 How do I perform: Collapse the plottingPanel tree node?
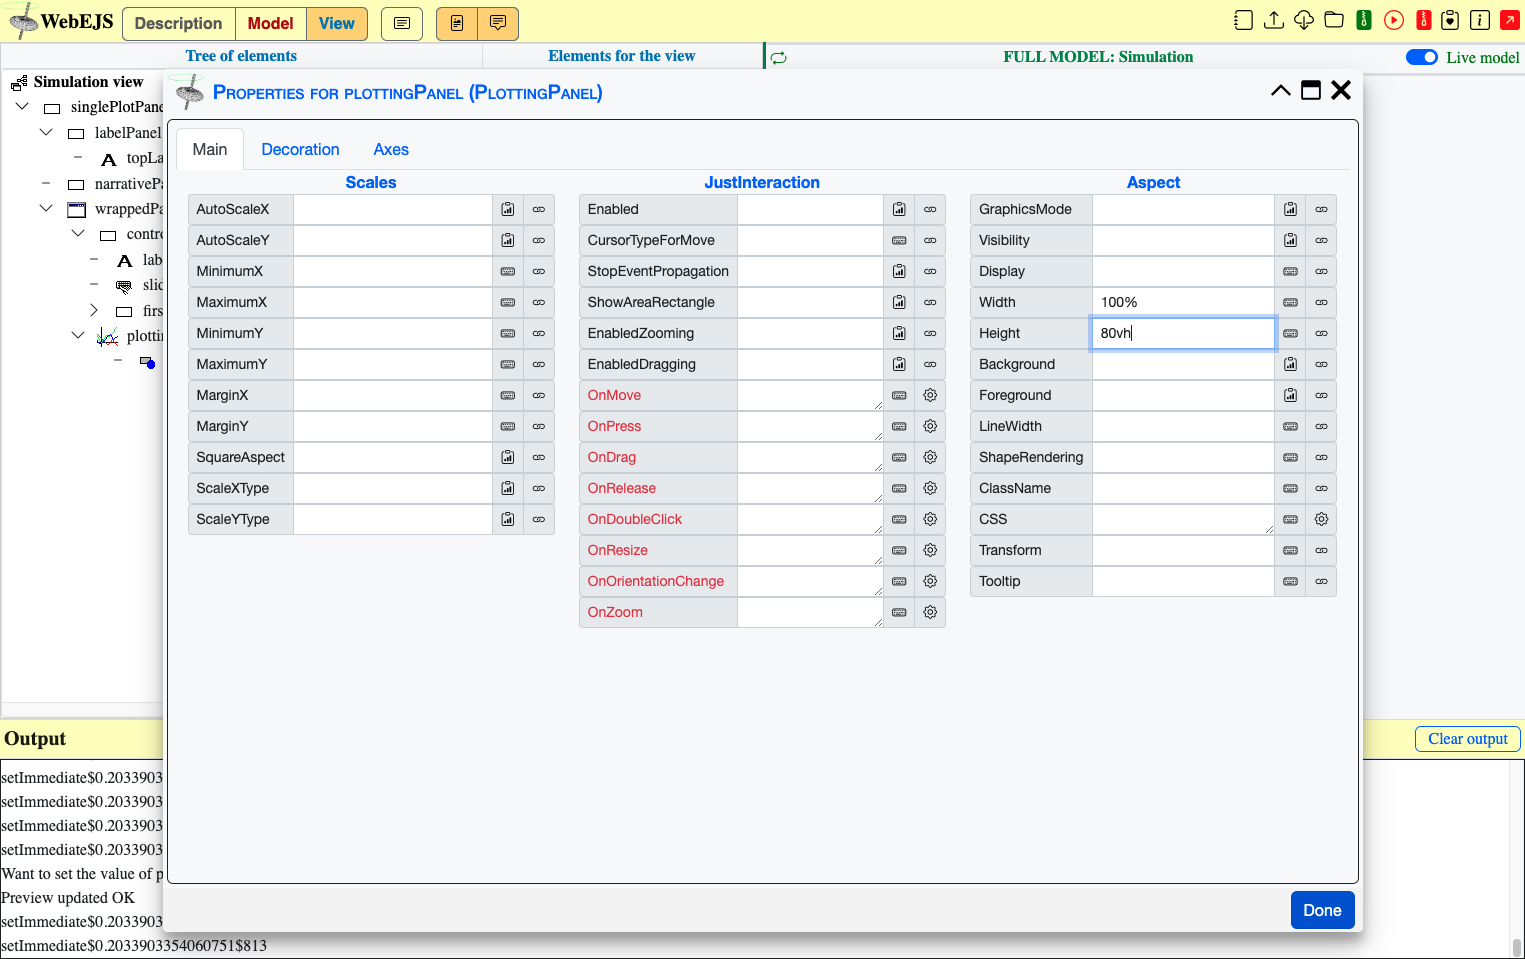click(78, 335)
